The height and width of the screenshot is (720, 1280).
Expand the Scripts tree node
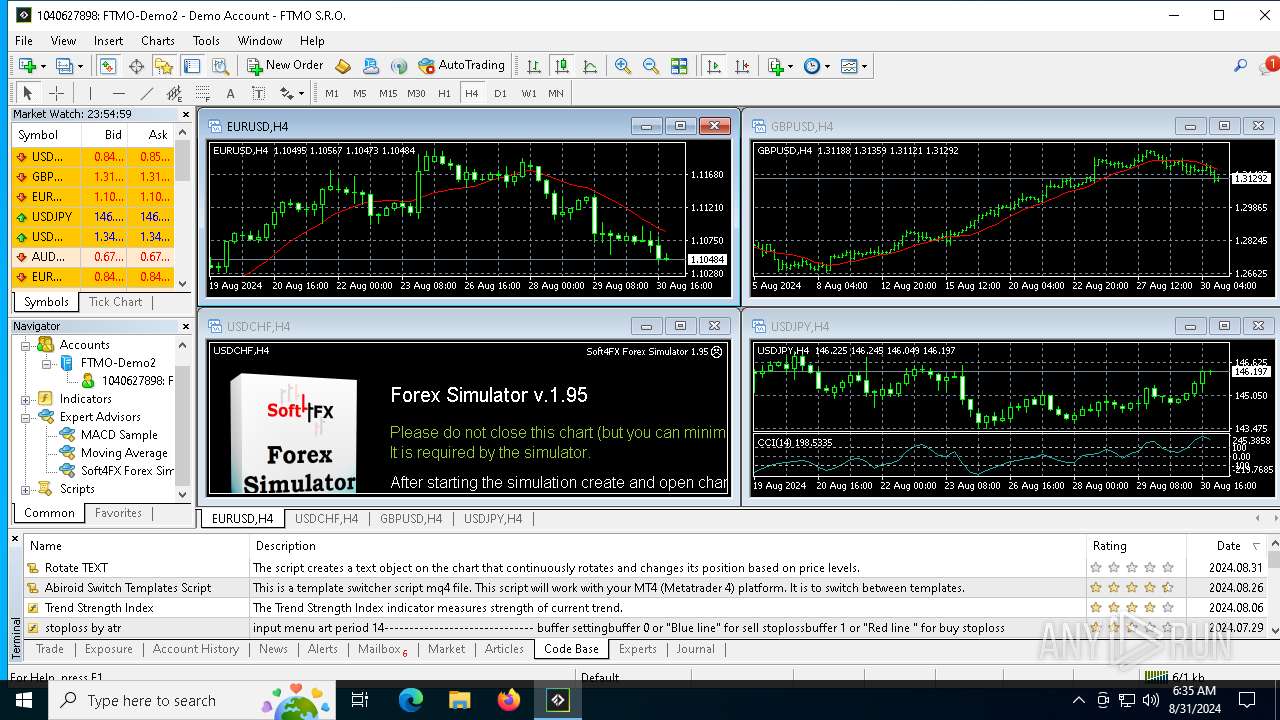(26, 489)
